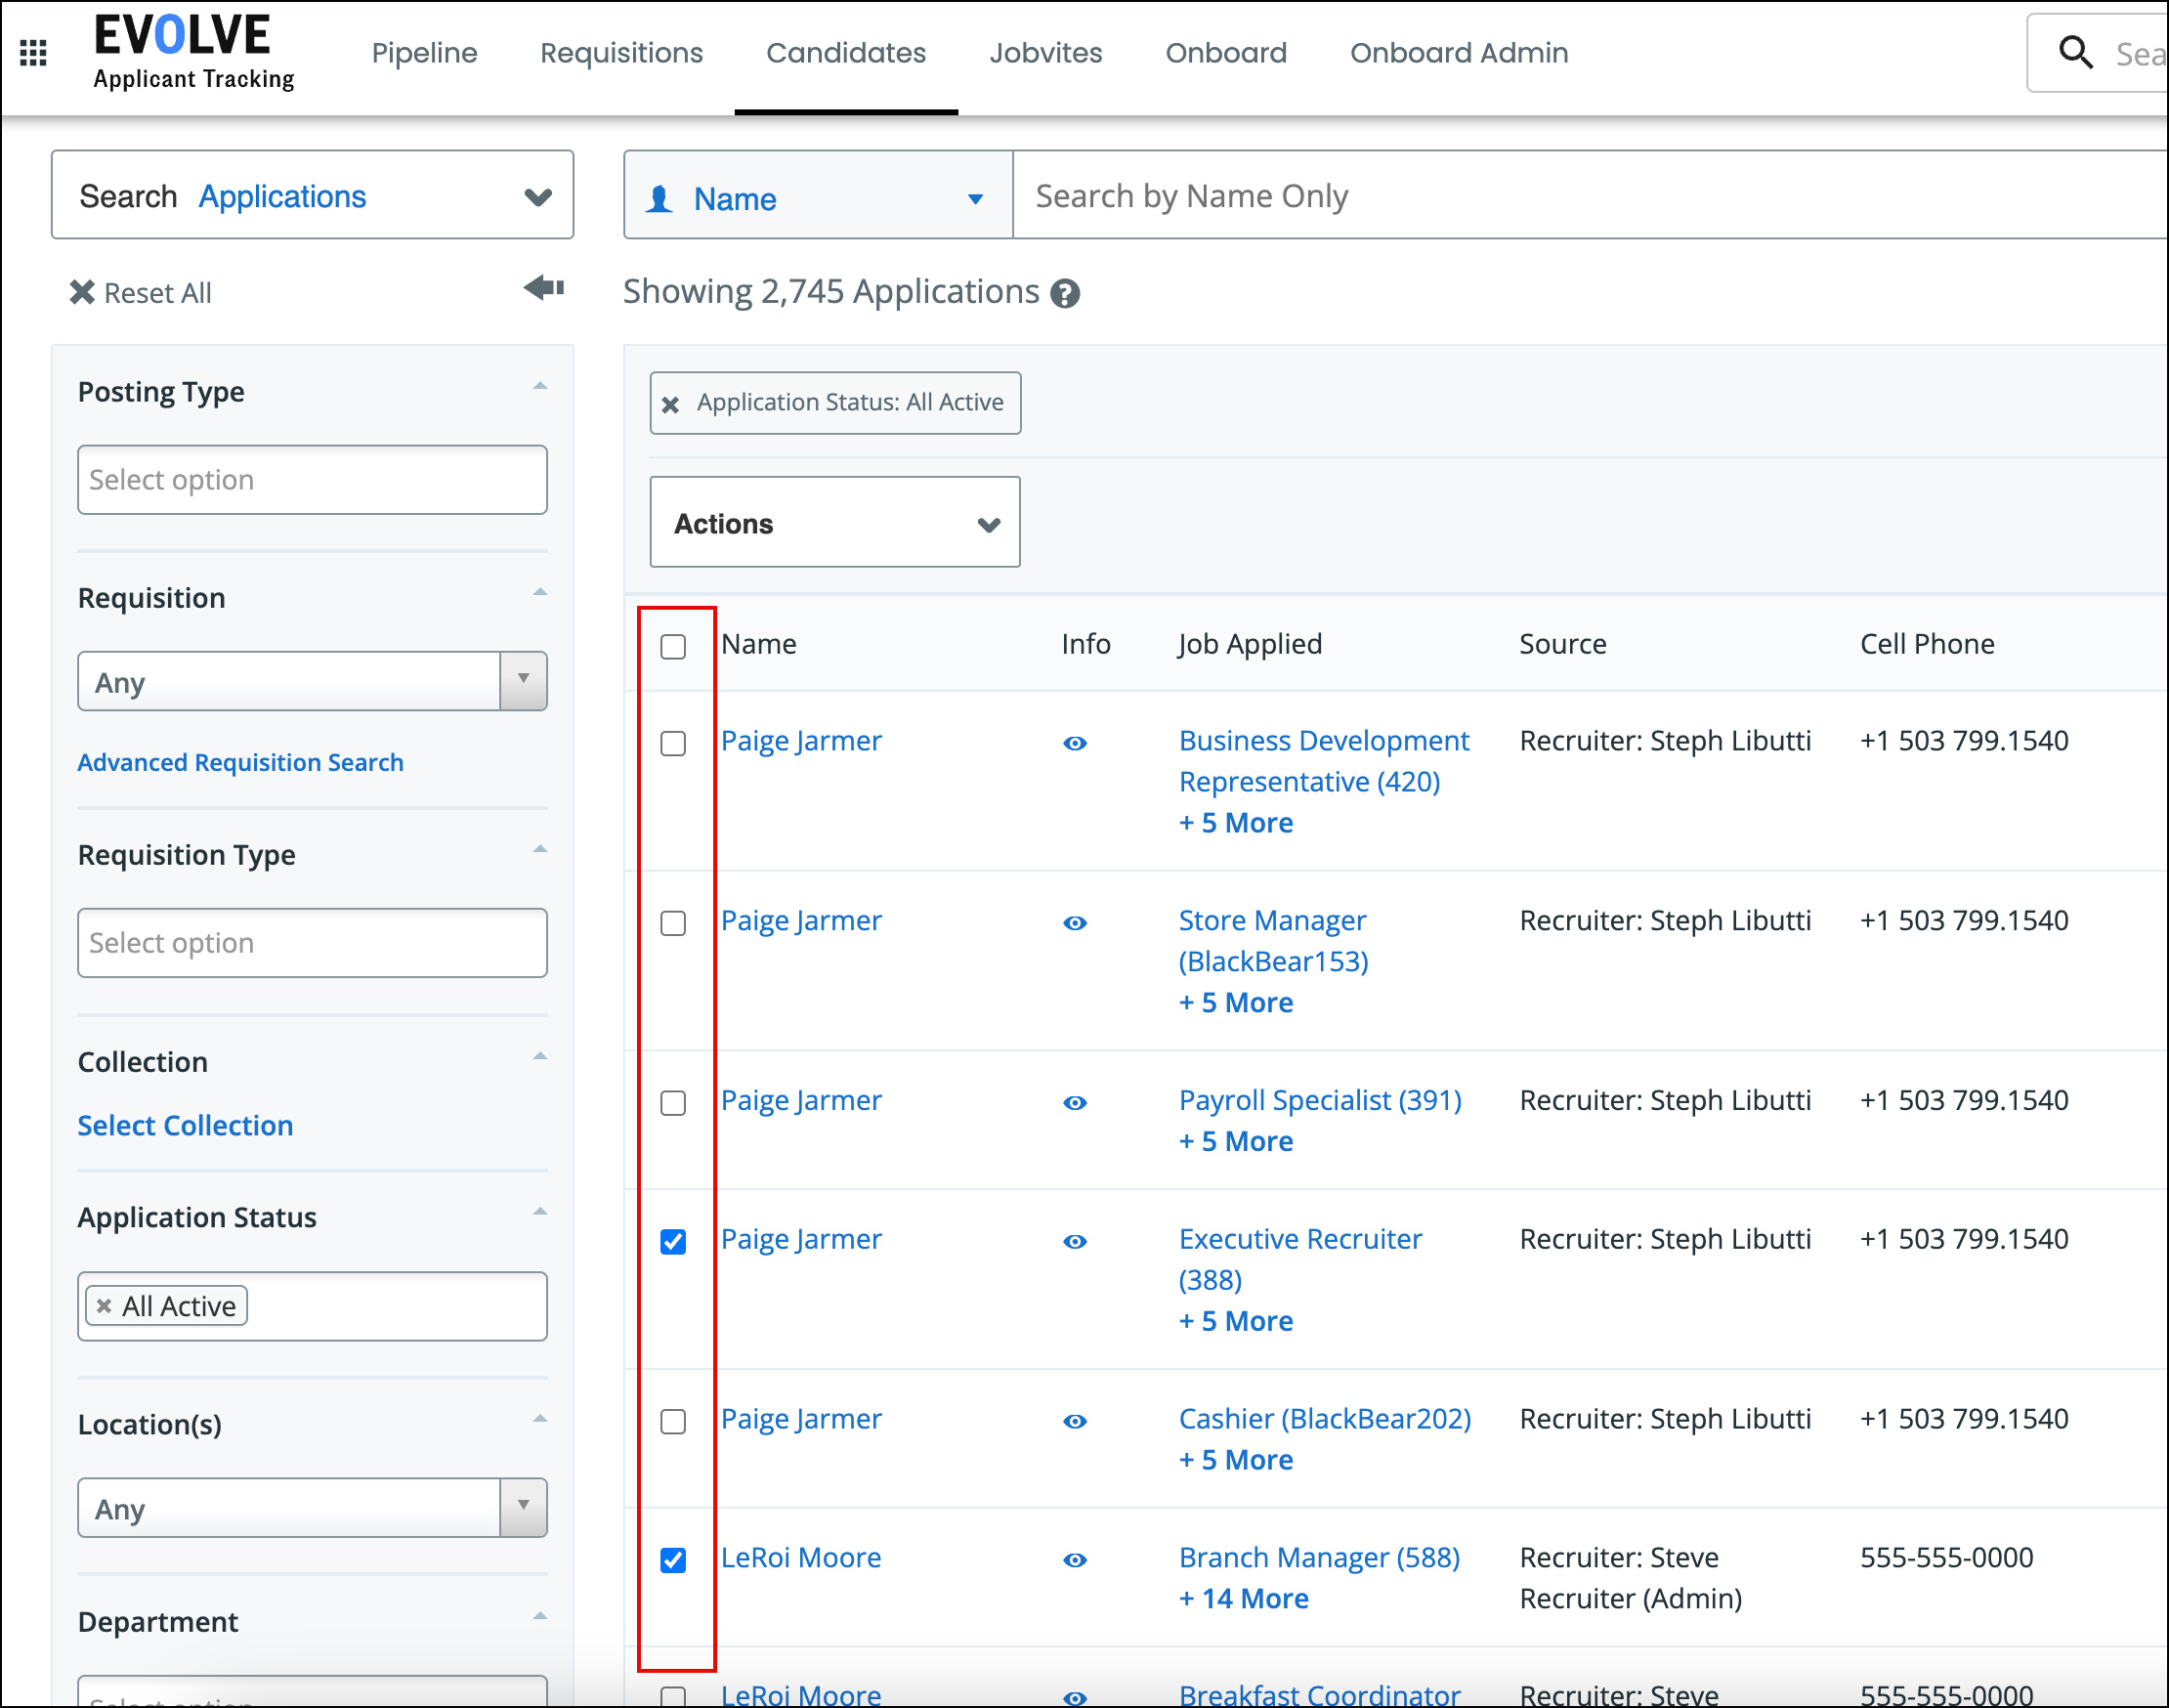Open the Requisition Any dropdown
This screenshot has width=2169, height=1708.
click(312, 682)
